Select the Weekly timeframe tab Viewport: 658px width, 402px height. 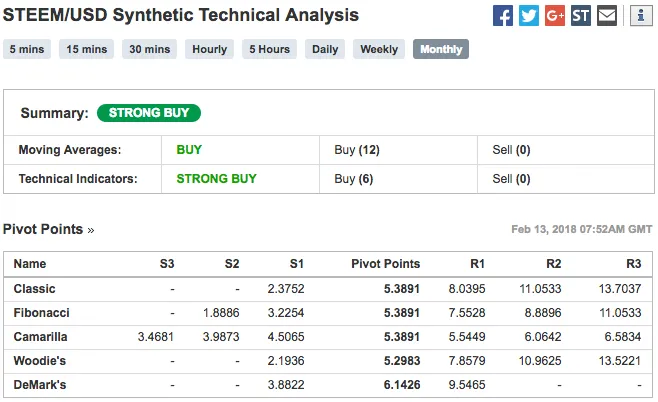379,49
